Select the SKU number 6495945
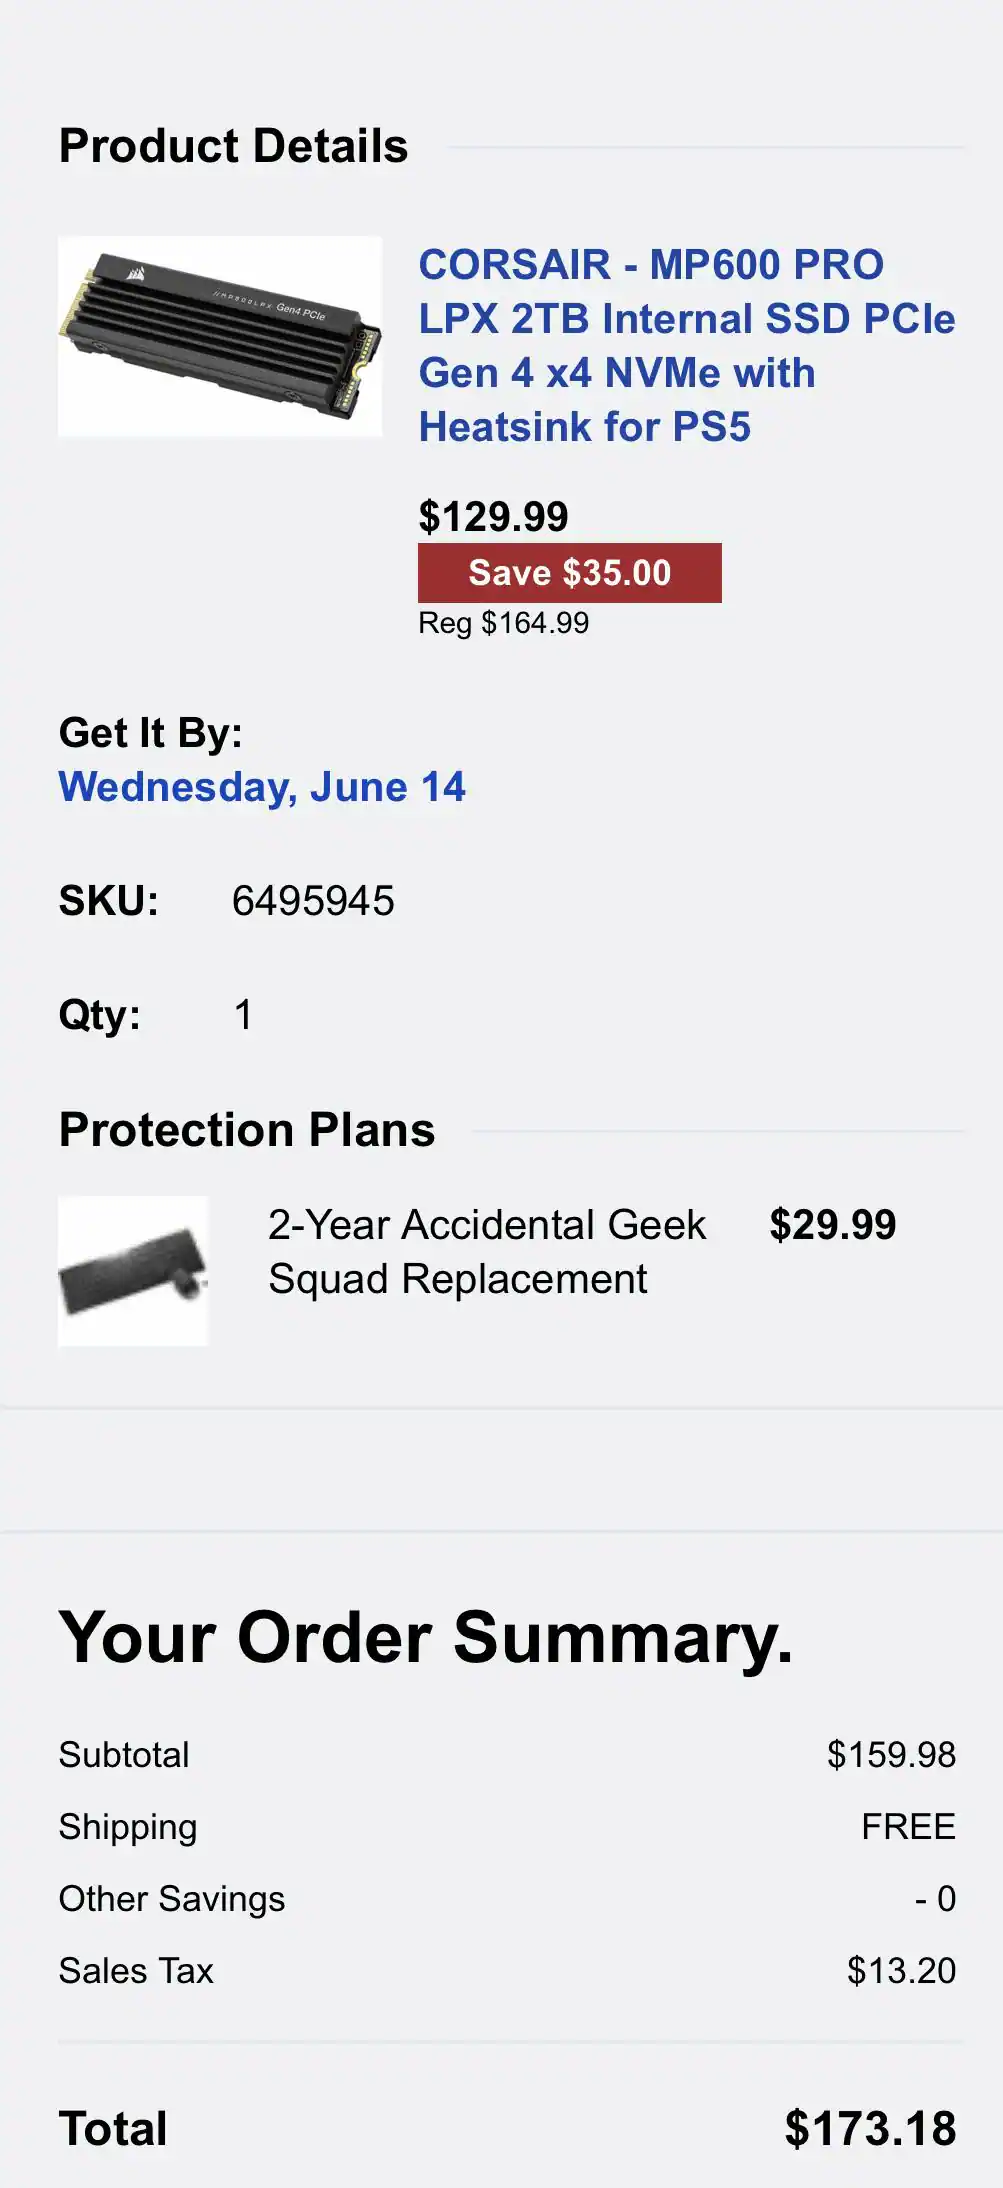This screenshot has width=1003, height=2188. [313, 901]
